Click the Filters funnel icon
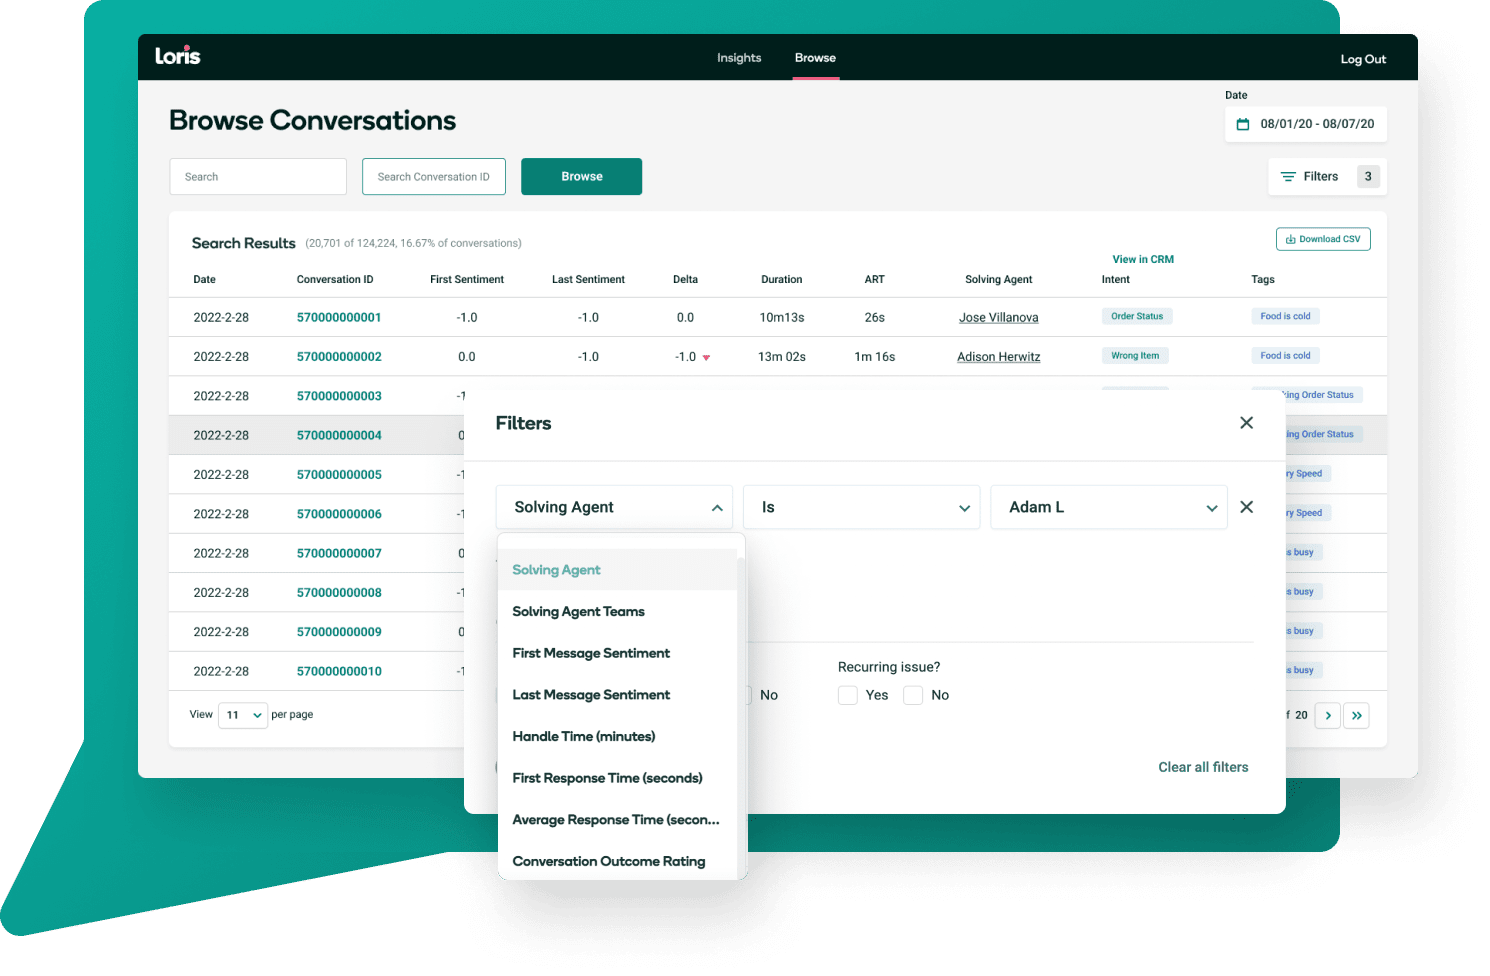Image resolution: width=1490 pixels, height=976 pixels. pyautogui.click(x=1290, y=176)
